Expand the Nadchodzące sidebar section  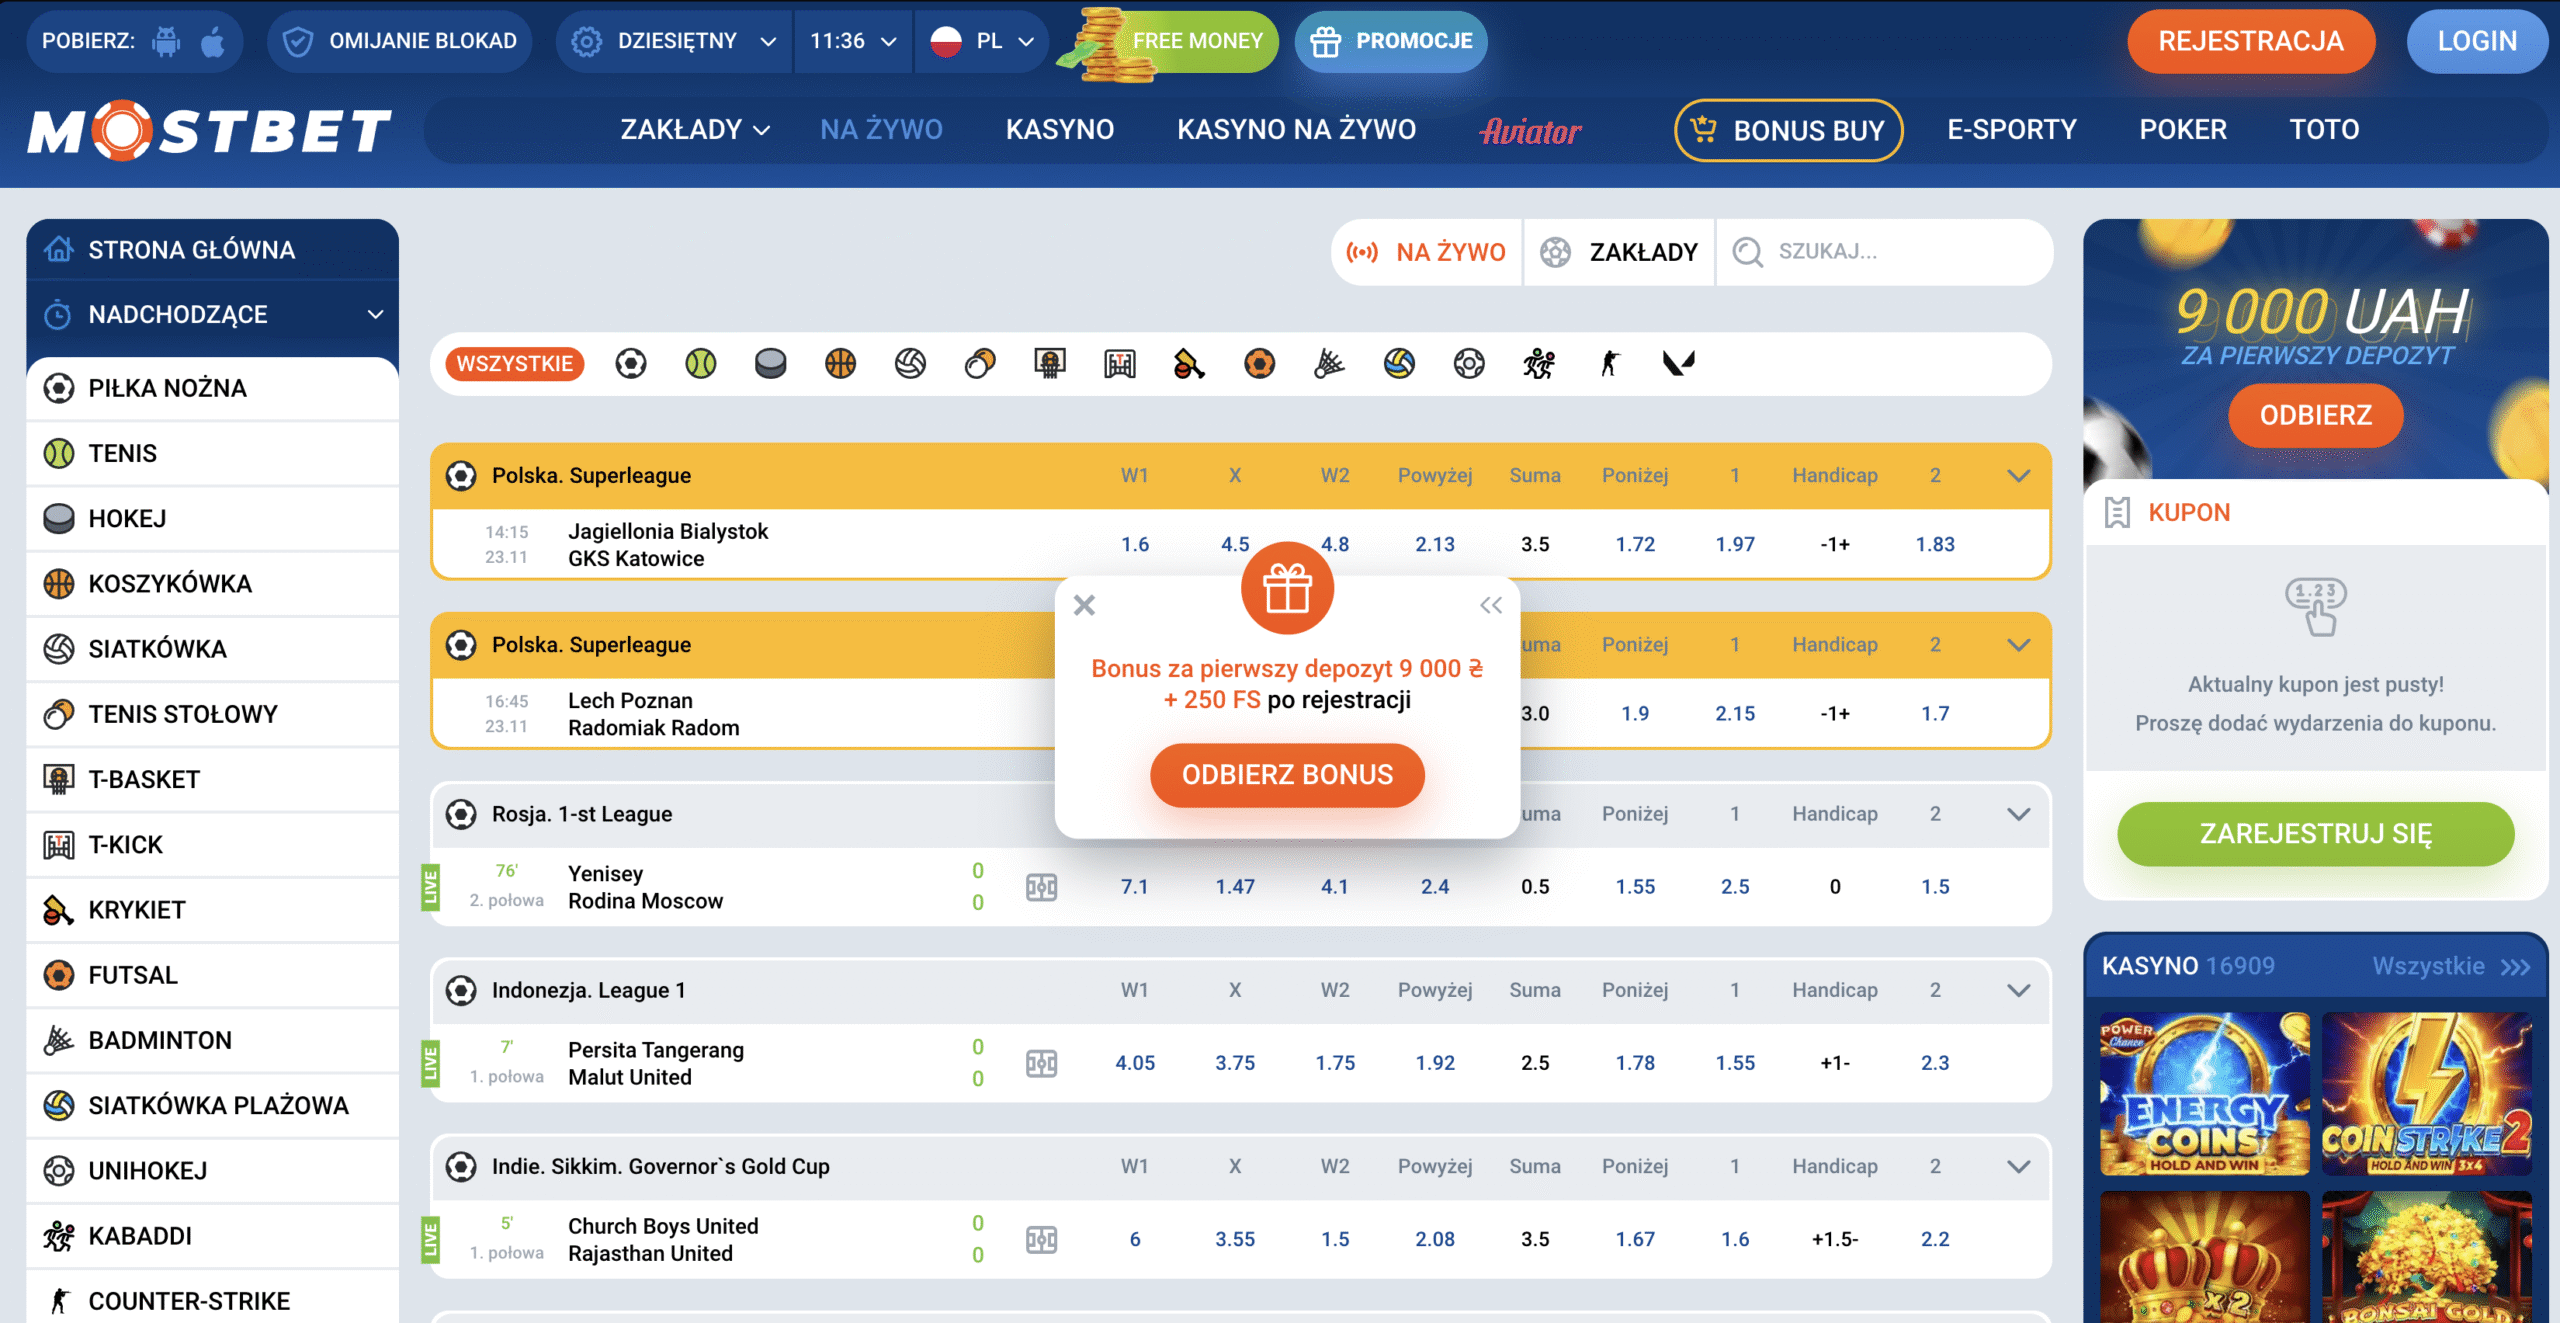212,314
